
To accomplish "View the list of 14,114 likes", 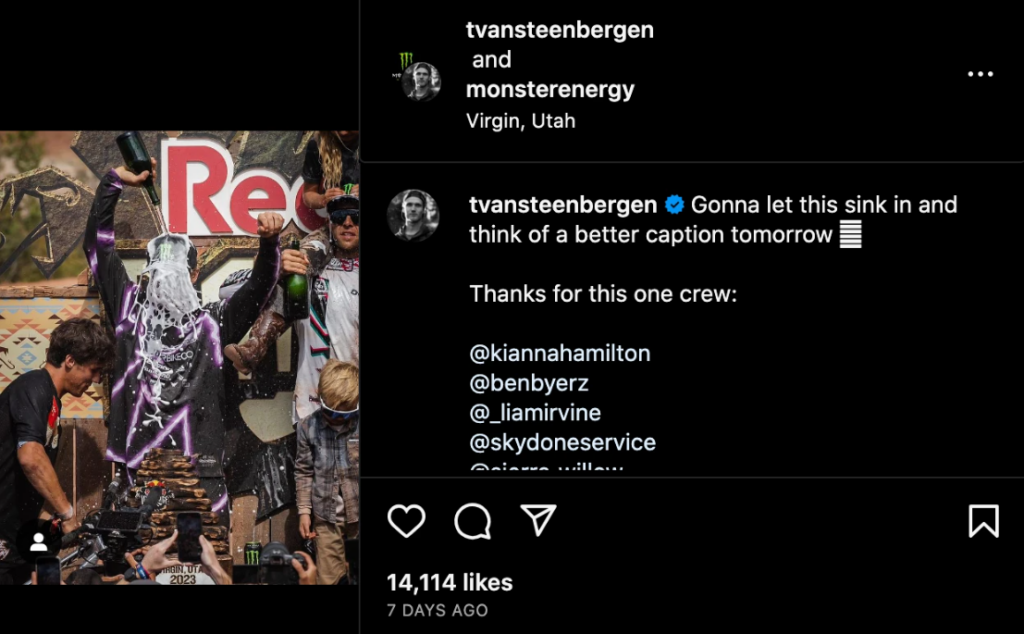I will 449,583.
